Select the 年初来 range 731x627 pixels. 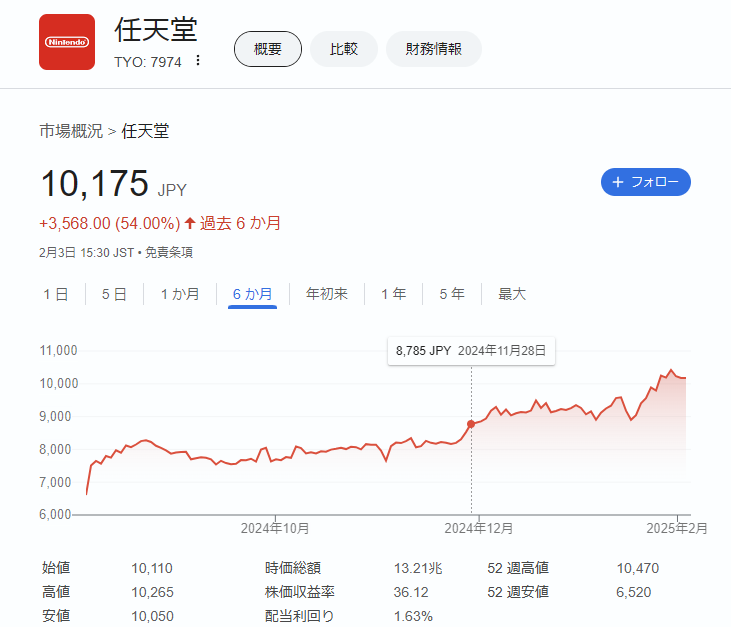click(327, 294)
